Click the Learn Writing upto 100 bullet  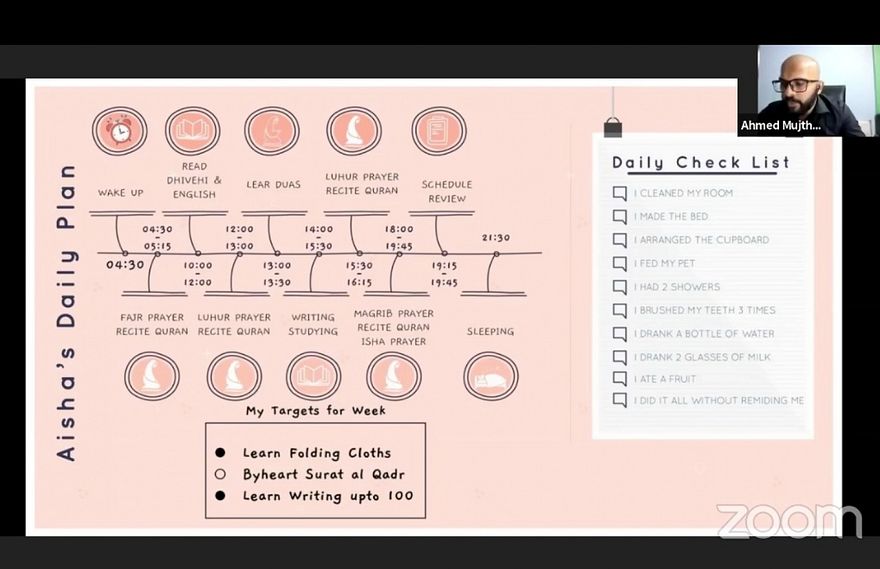pos(220,495)
